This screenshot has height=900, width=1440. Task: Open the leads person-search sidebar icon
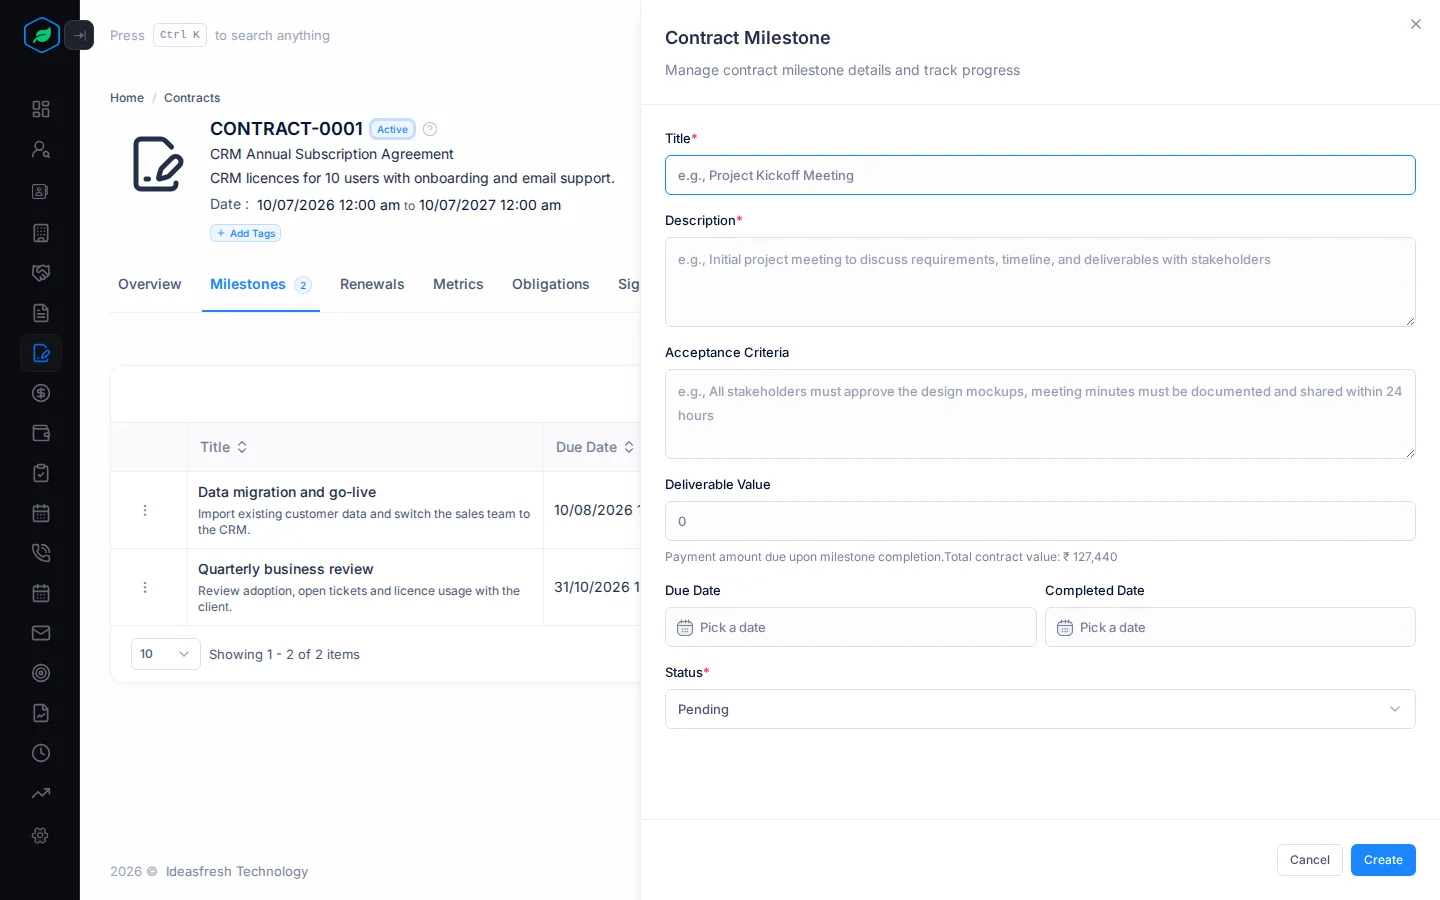click(41, 149)
